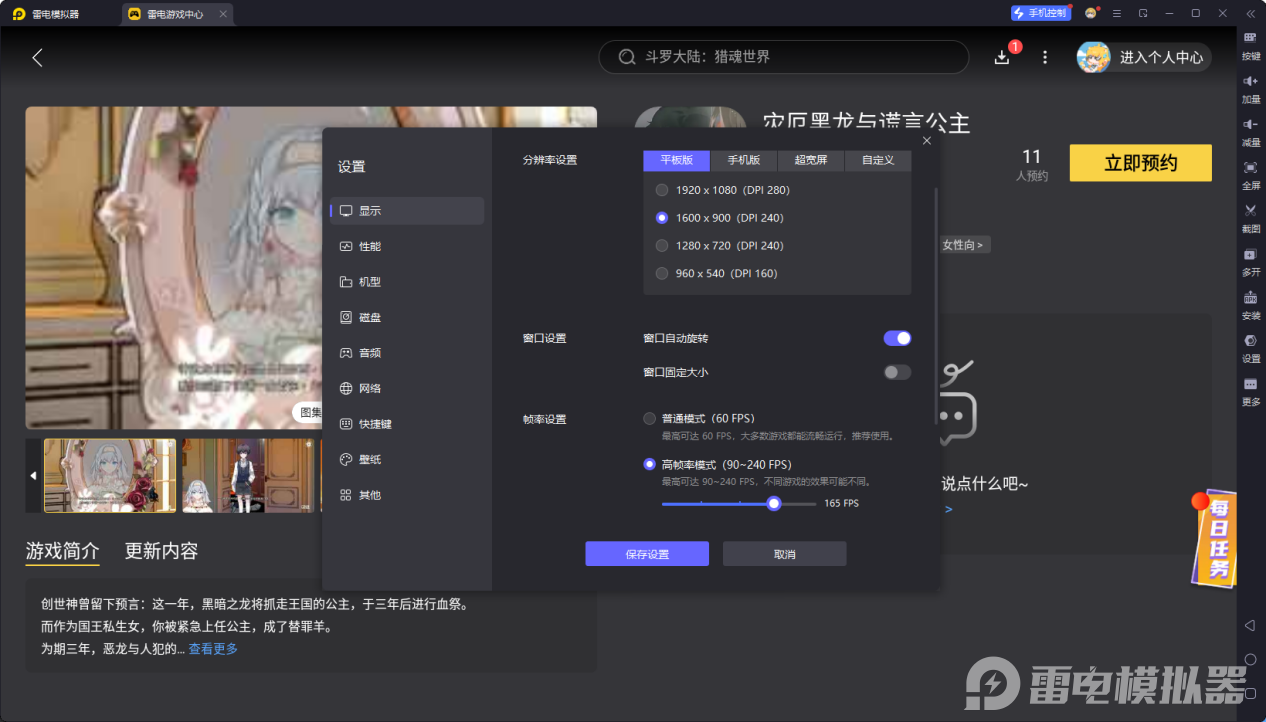Select the first screenshot thumbnail

pyautogui.click(x=110, y=476)
